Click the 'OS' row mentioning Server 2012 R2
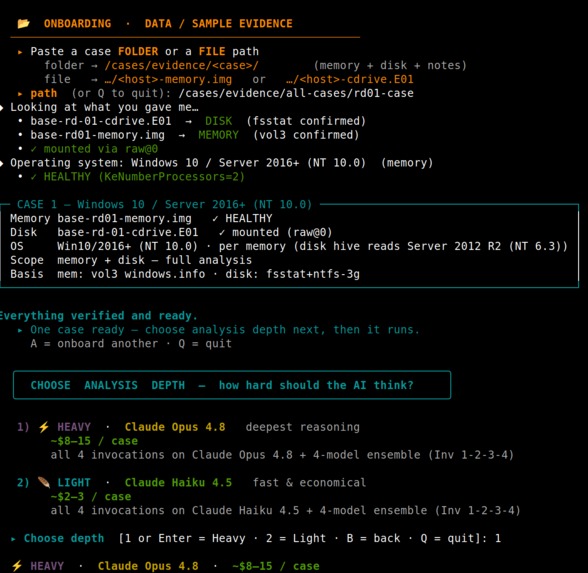The height and width of the screenshot is (573, 588). [x=289, y=246]
